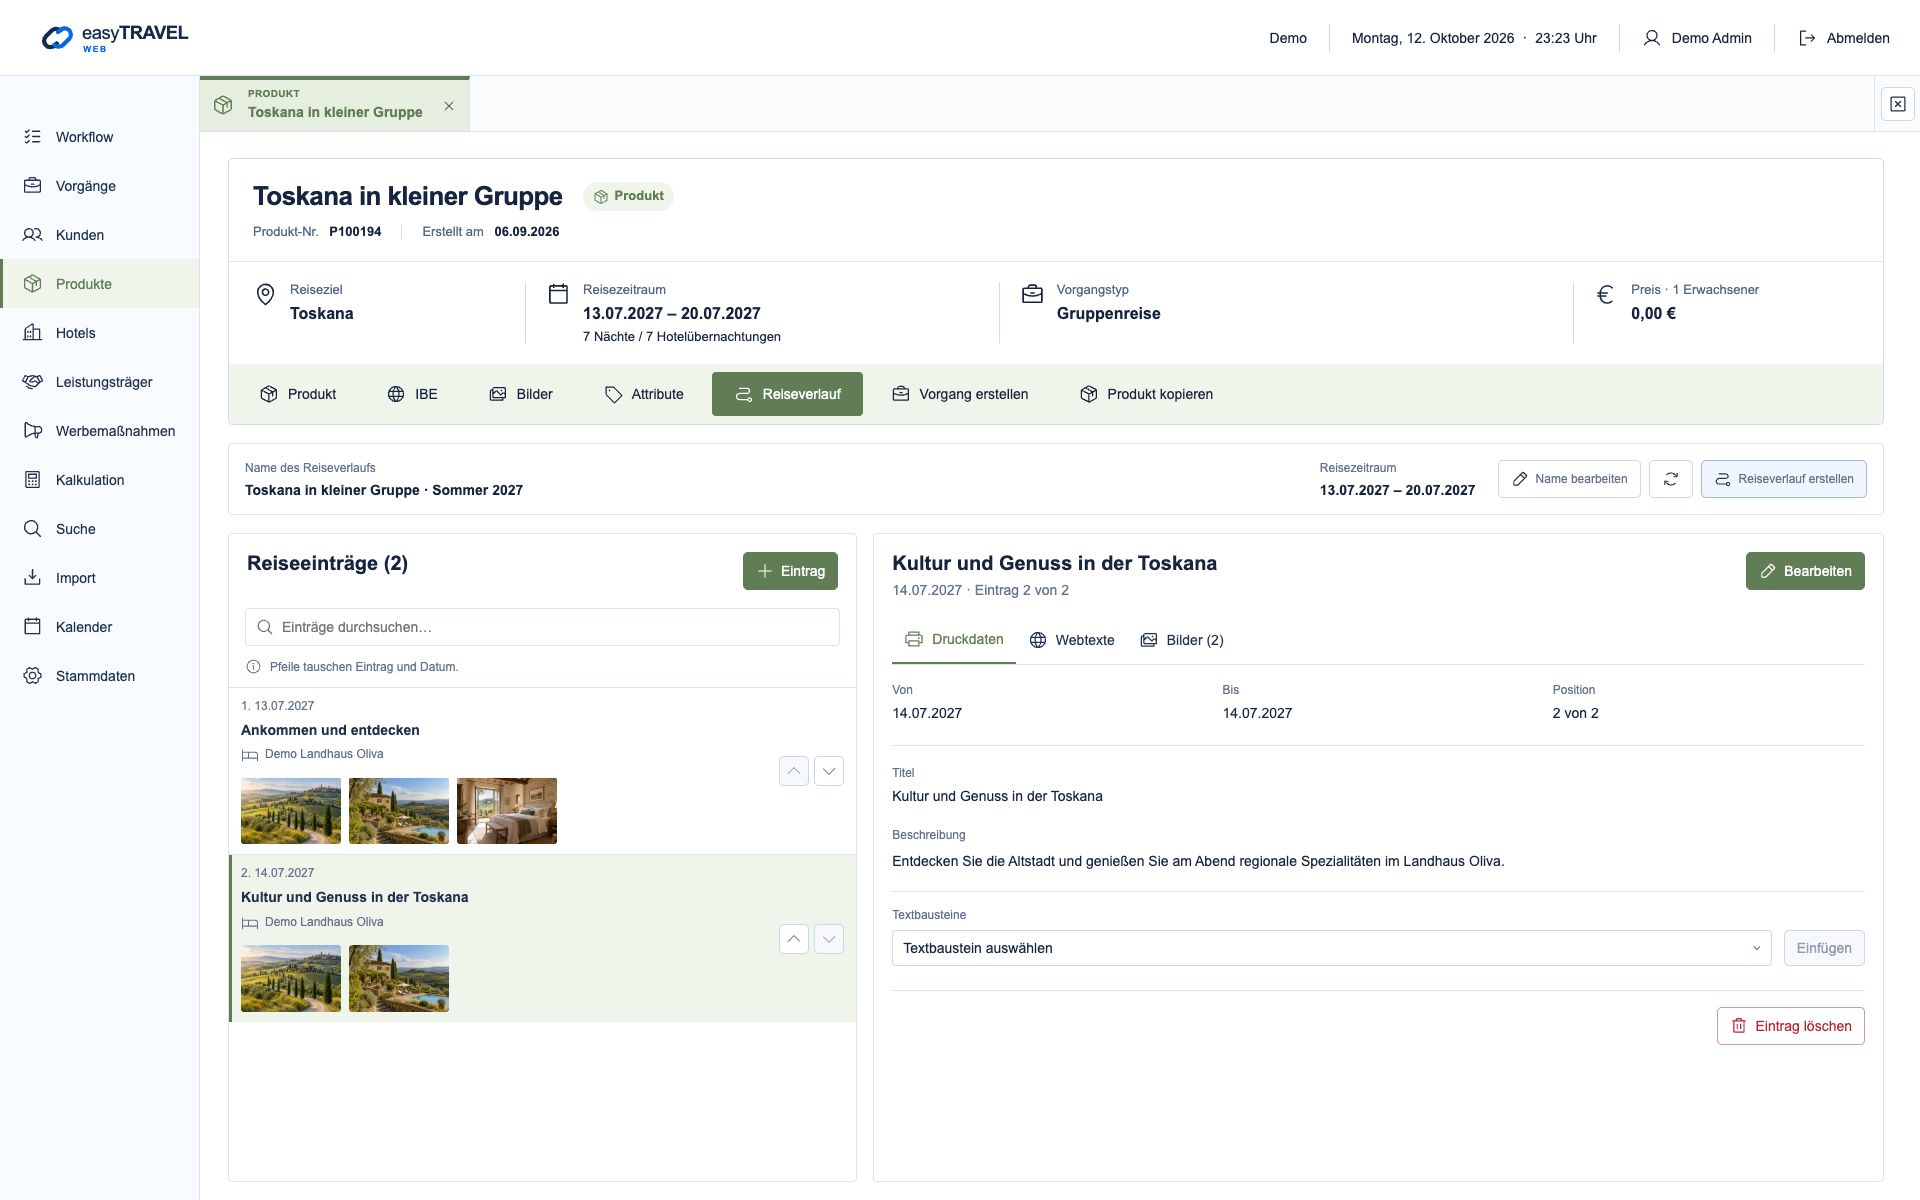Move Kultur und Genuss entry down

click(829, 939)
